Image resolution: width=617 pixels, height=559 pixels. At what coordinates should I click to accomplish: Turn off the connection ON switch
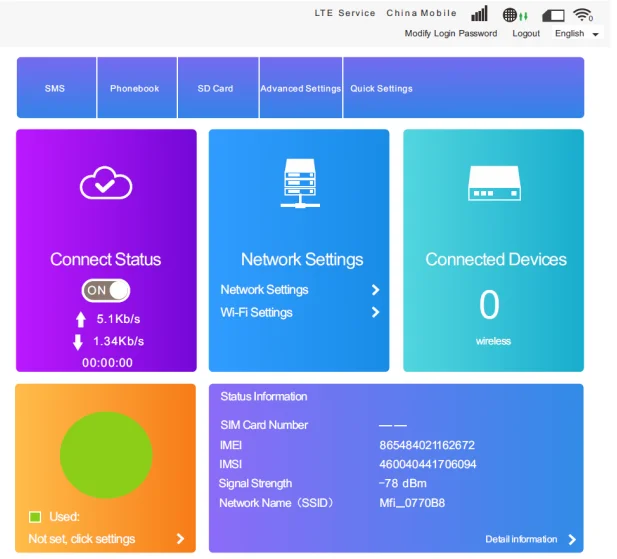point(106,290)
